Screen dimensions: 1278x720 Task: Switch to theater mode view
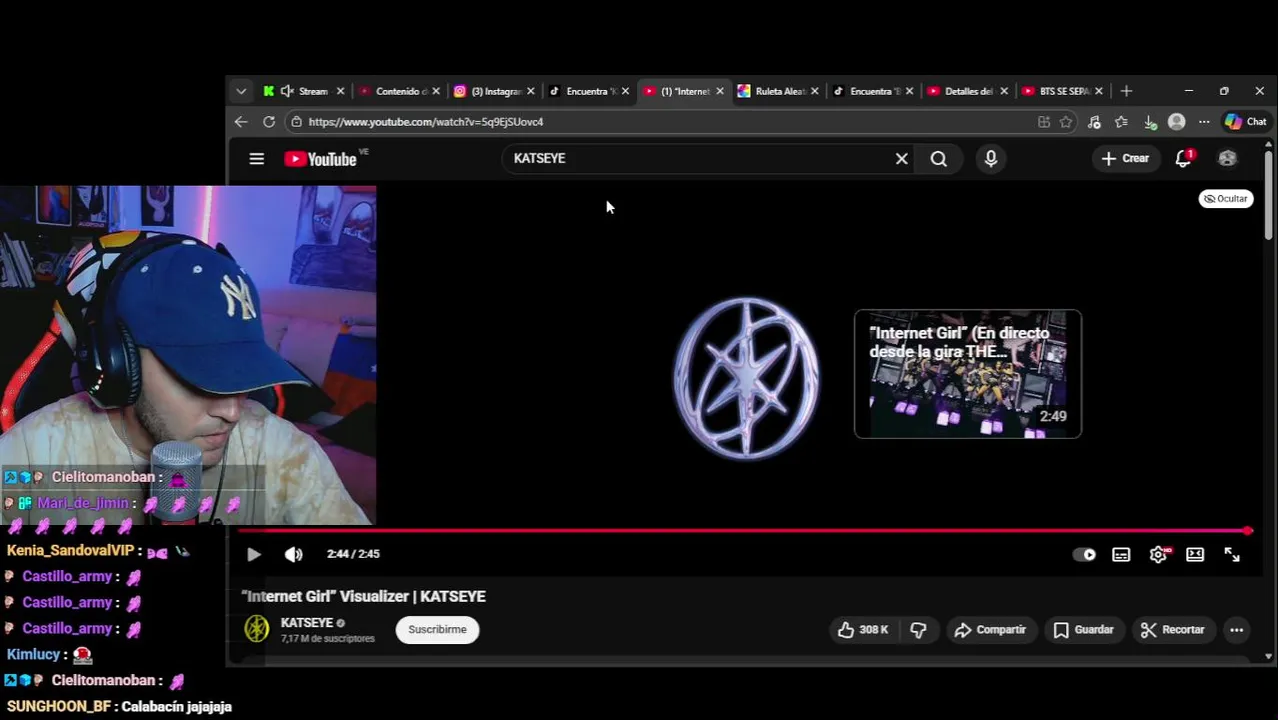[x=1195, y=554]
